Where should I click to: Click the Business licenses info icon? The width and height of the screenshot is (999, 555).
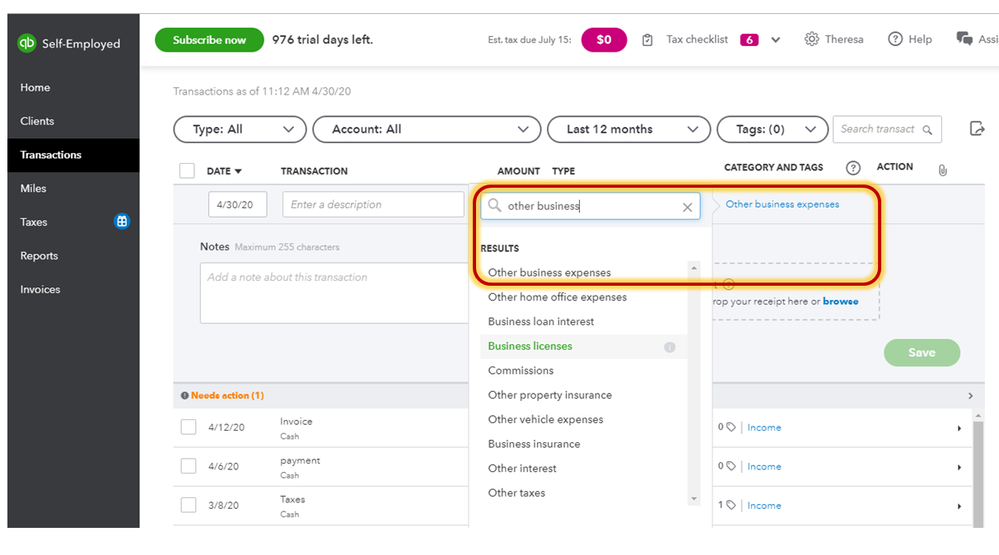tap(670, 347)
